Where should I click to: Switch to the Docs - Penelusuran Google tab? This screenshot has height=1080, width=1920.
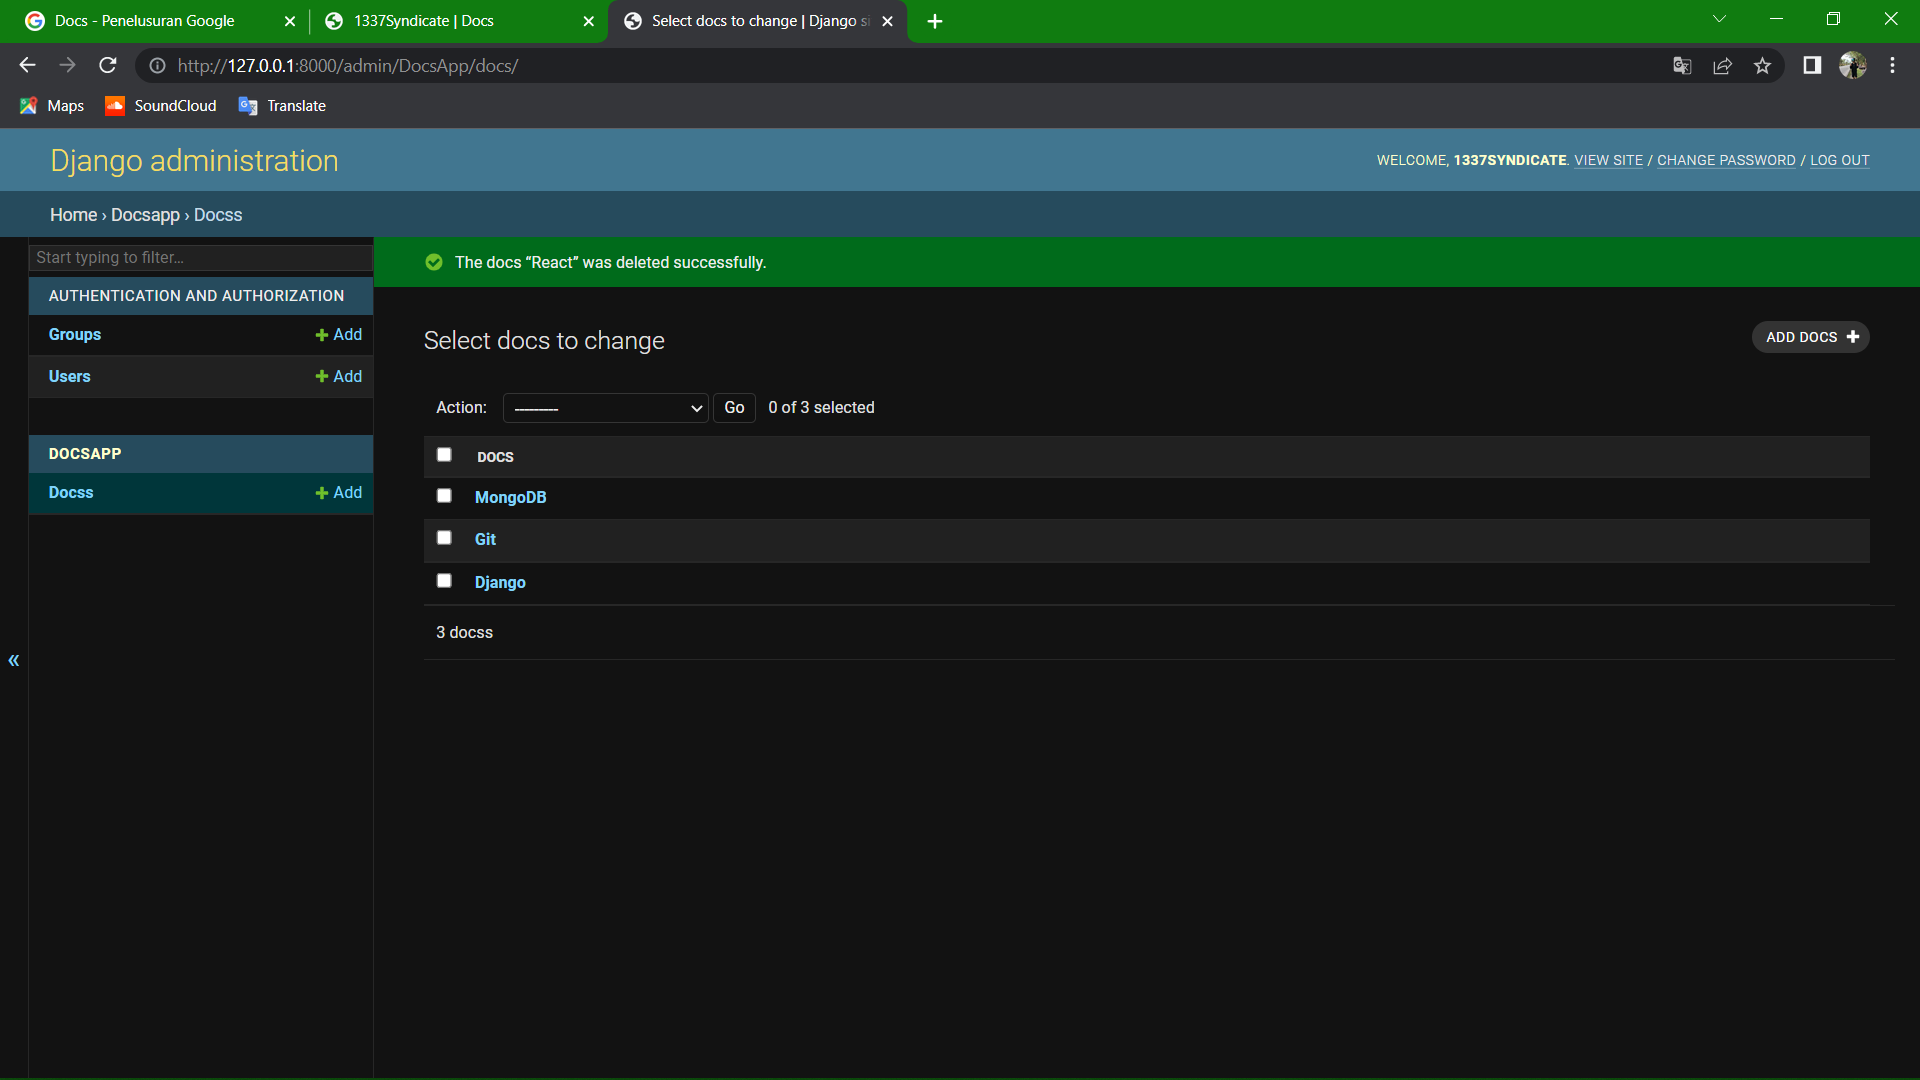pyautogui.click(x=145, y=21)
